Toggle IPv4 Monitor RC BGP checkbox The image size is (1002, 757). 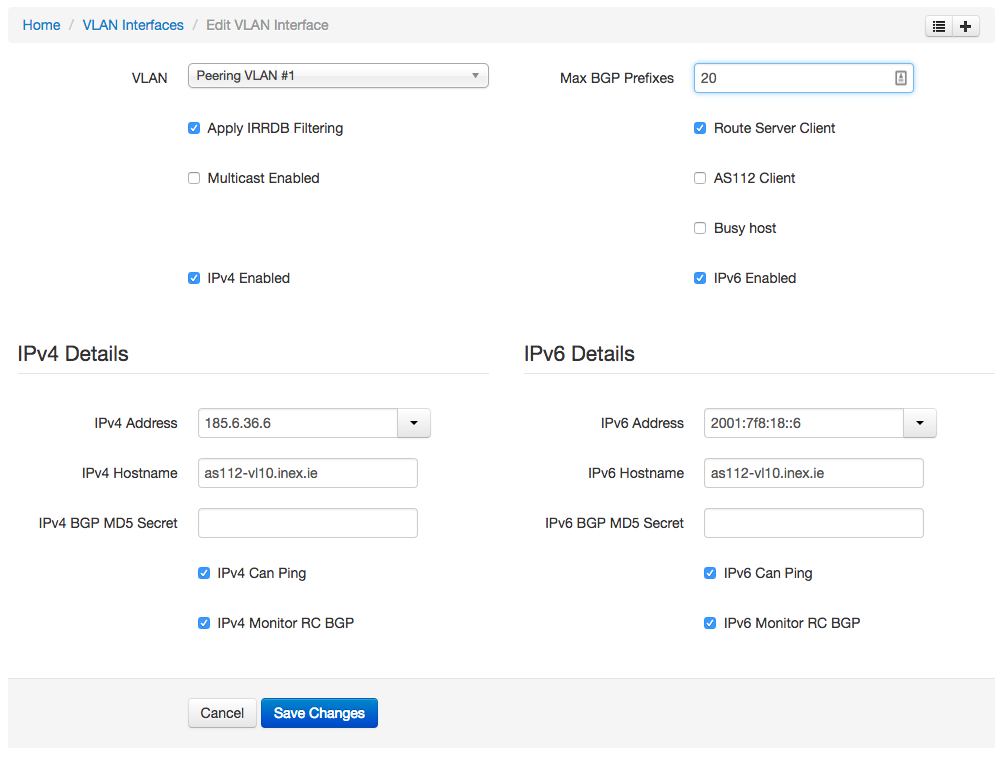click(204, 623)
